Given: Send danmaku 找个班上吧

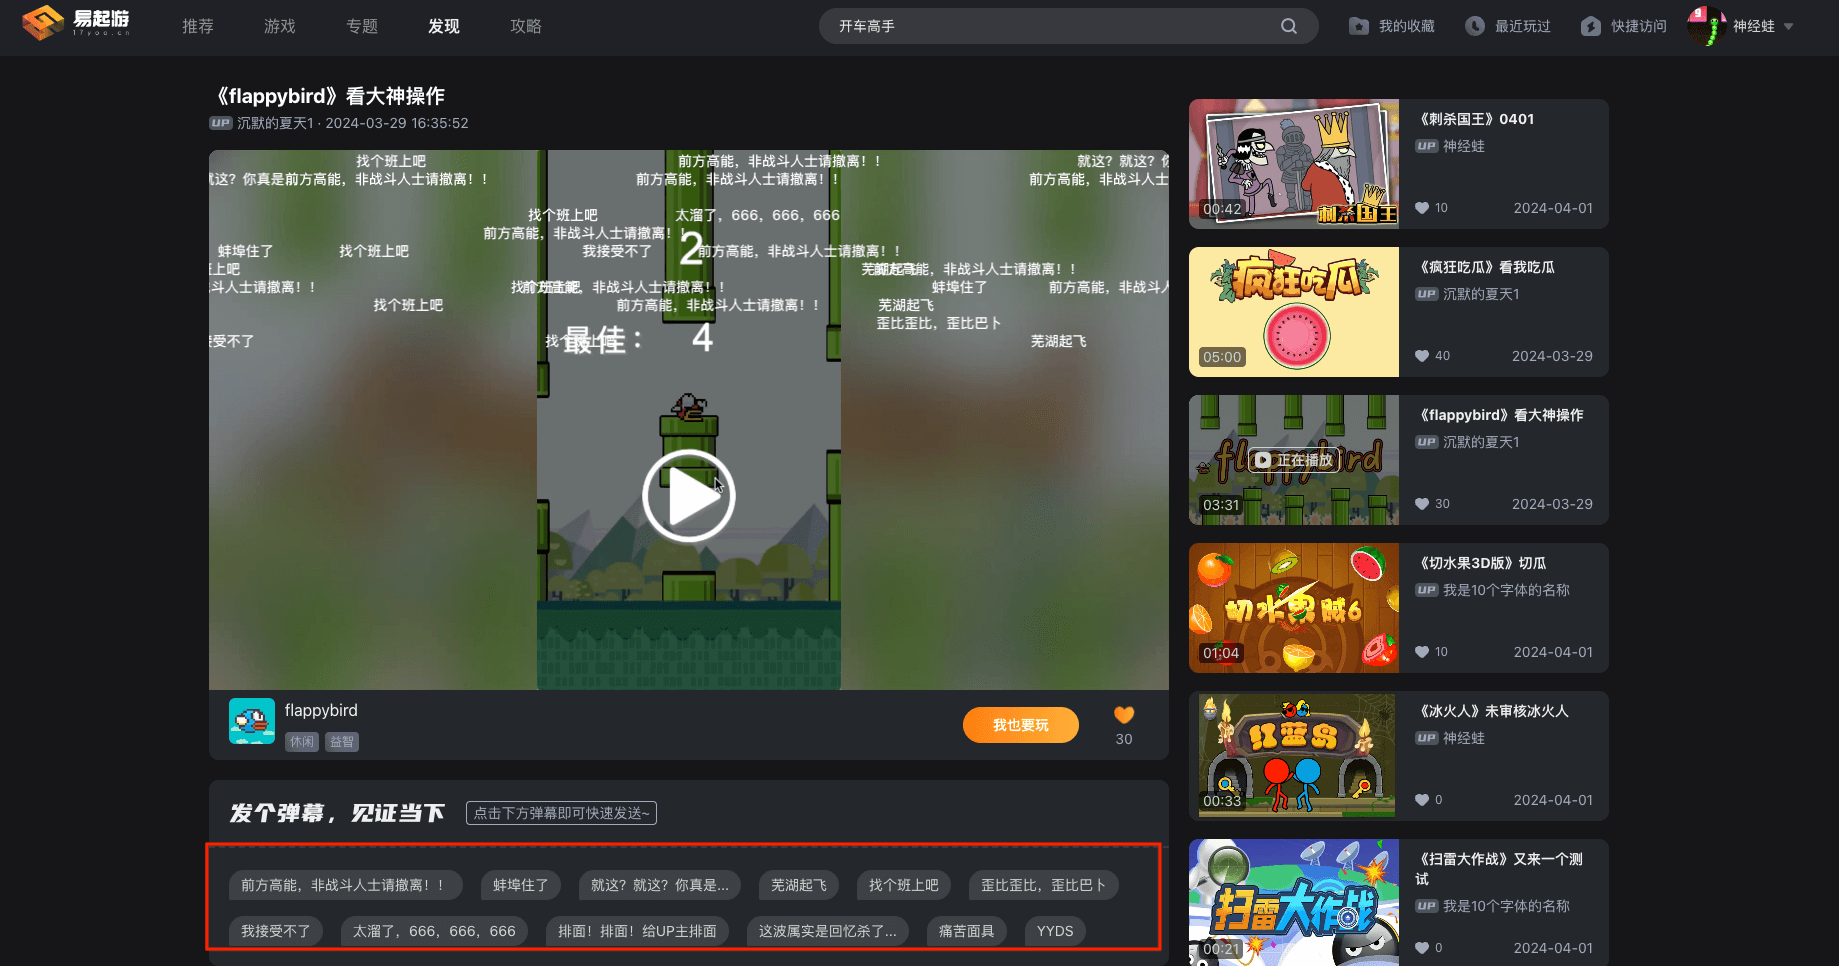Looking at the screenshot, I should [904, 885].
